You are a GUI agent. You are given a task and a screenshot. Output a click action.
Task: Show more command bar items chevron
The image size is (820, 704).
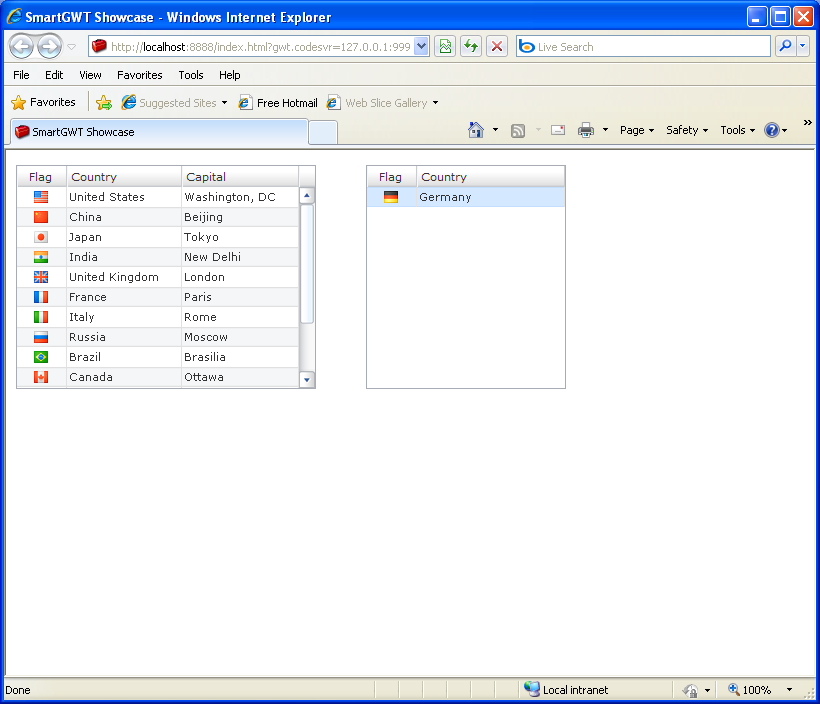point(807,122)
